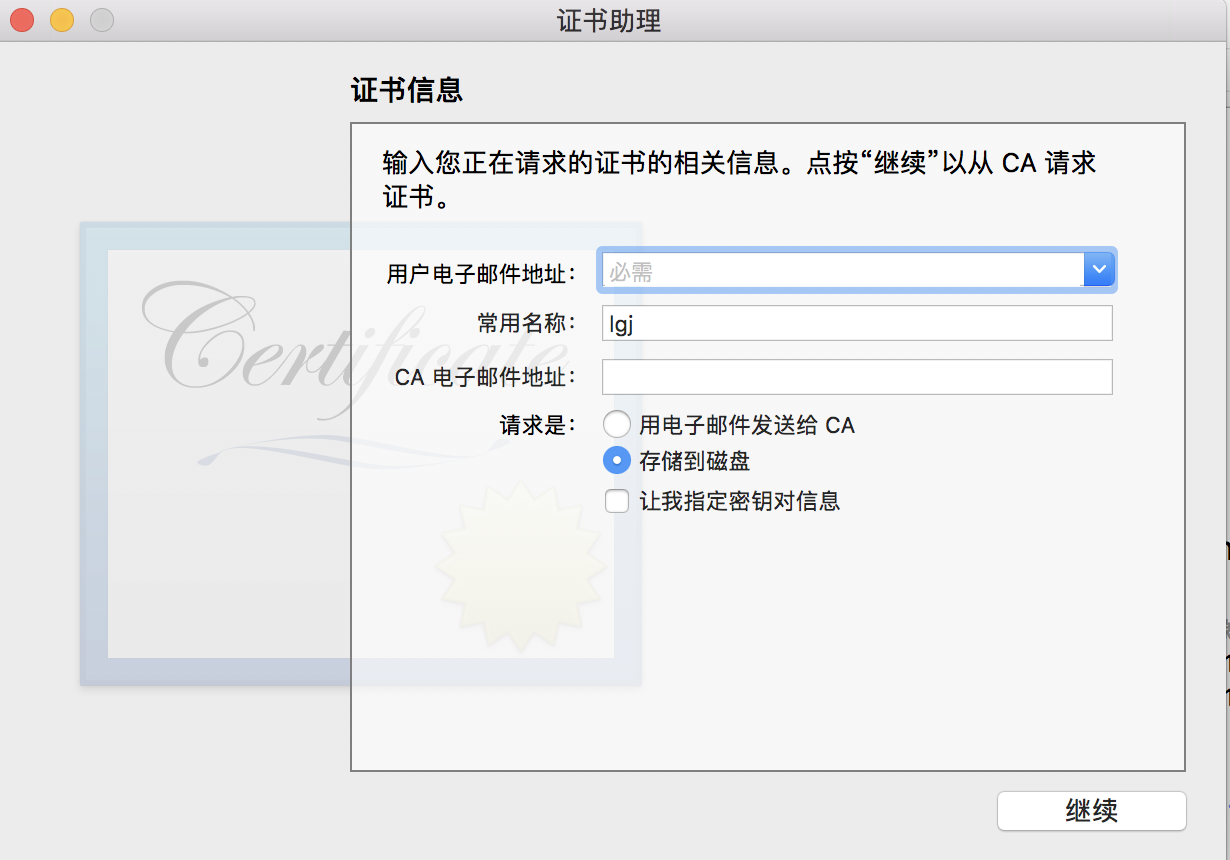Viewport: 1230px width, 860px height.
Task: Click the CA 电子邮件地址 label
Action: [x=486, y=377]
